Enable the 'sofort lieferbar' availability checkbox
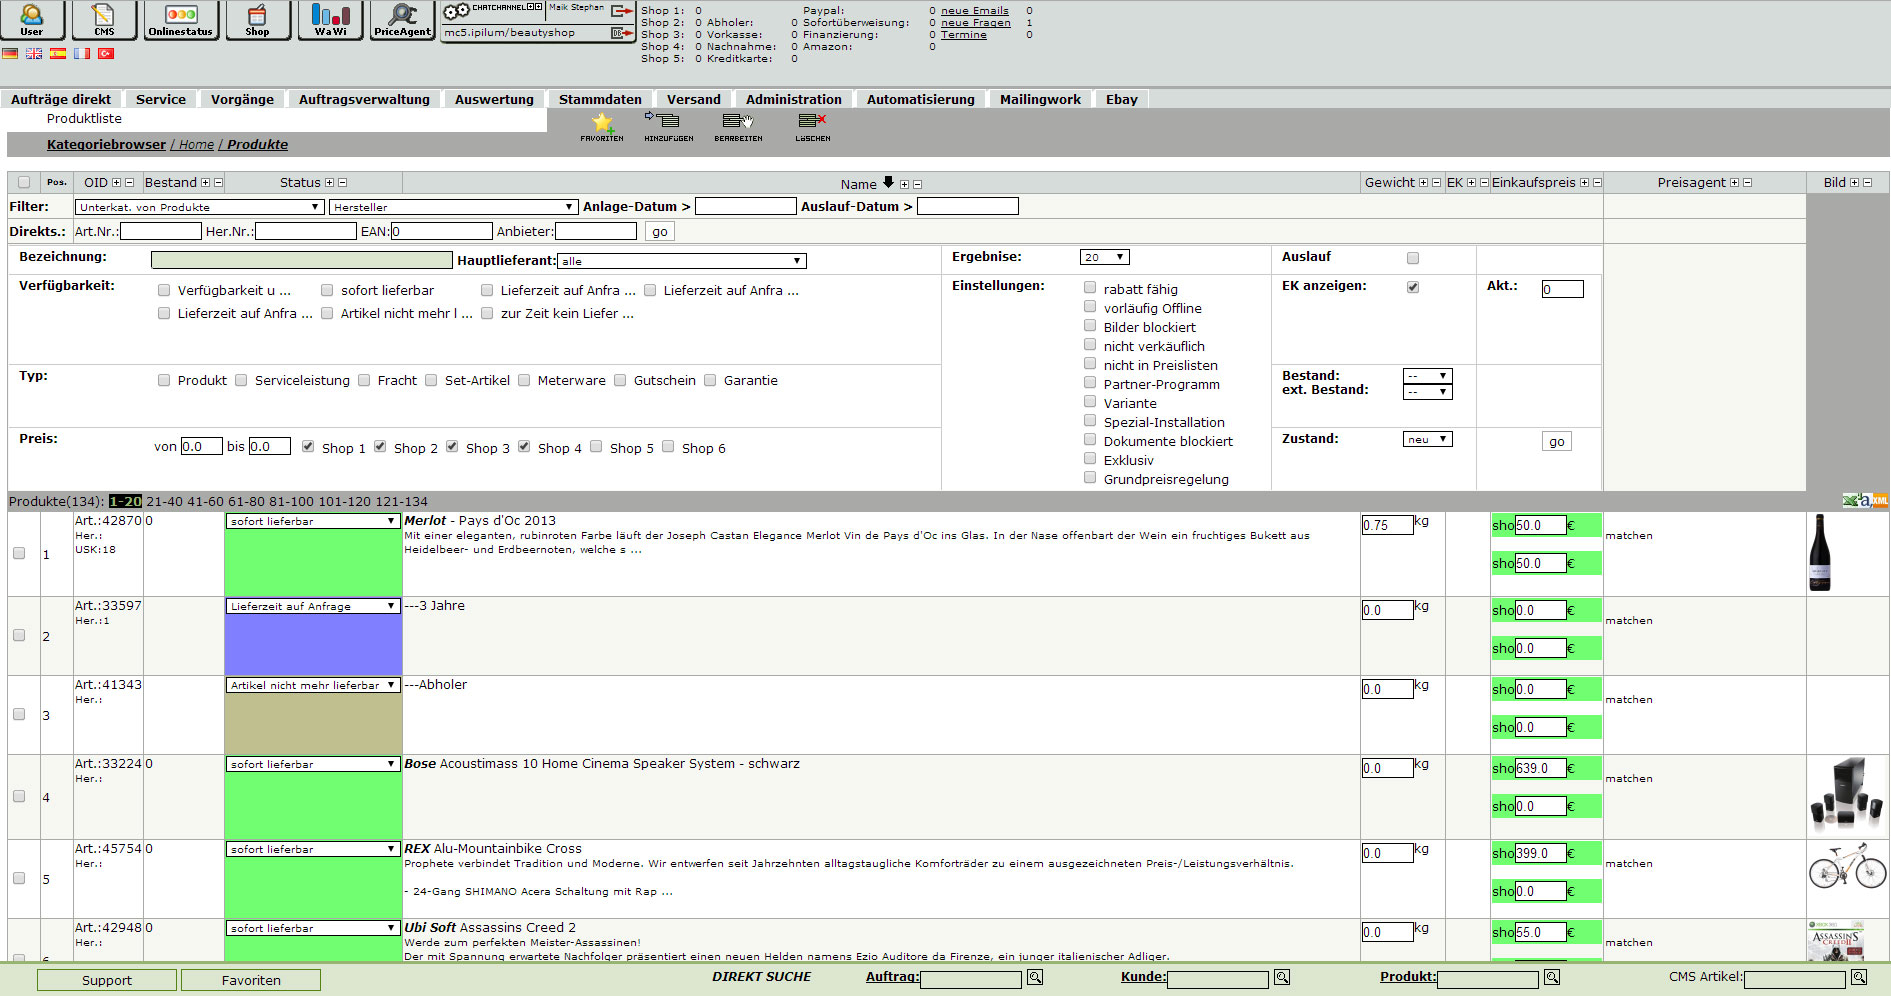The height and width of the screenshot is (996, 1891). coord(327,290)
